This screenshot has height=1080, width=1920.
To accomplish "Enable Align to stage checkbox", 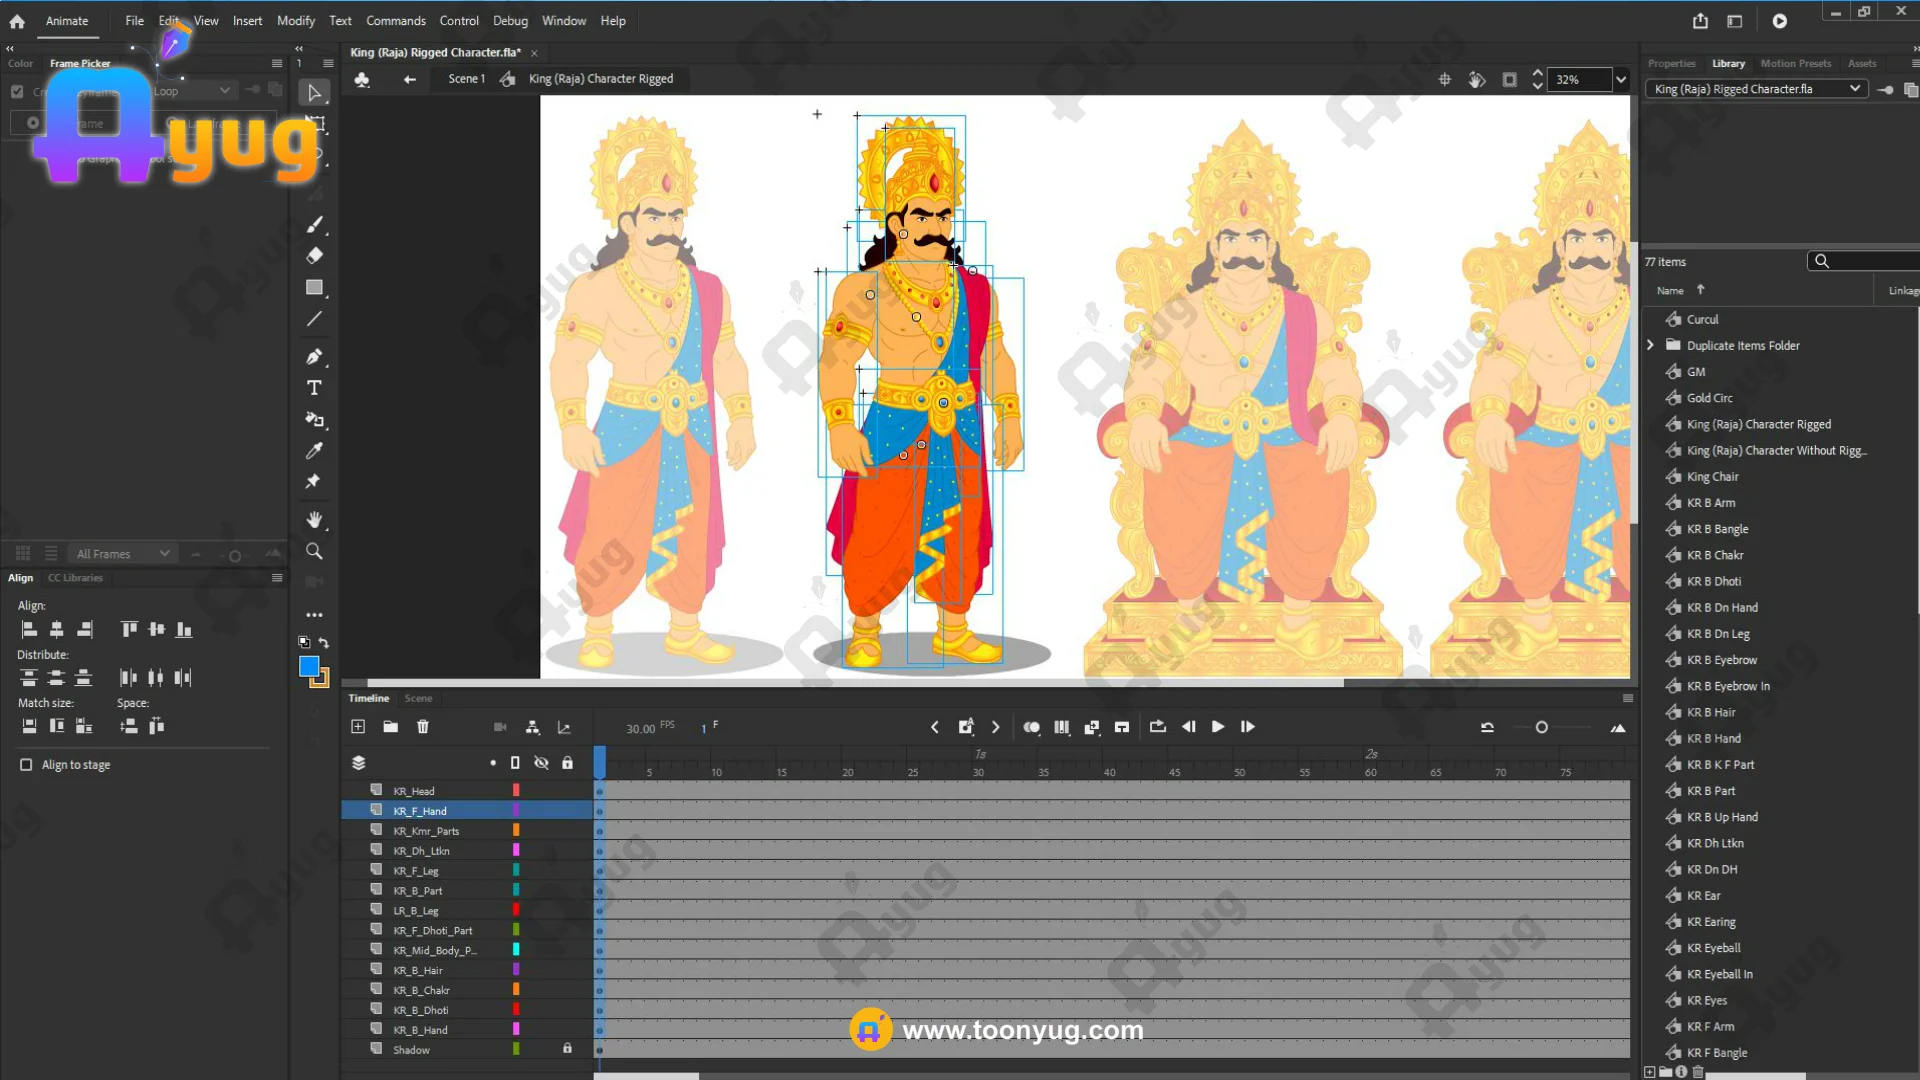I will (x=26, y=765).
